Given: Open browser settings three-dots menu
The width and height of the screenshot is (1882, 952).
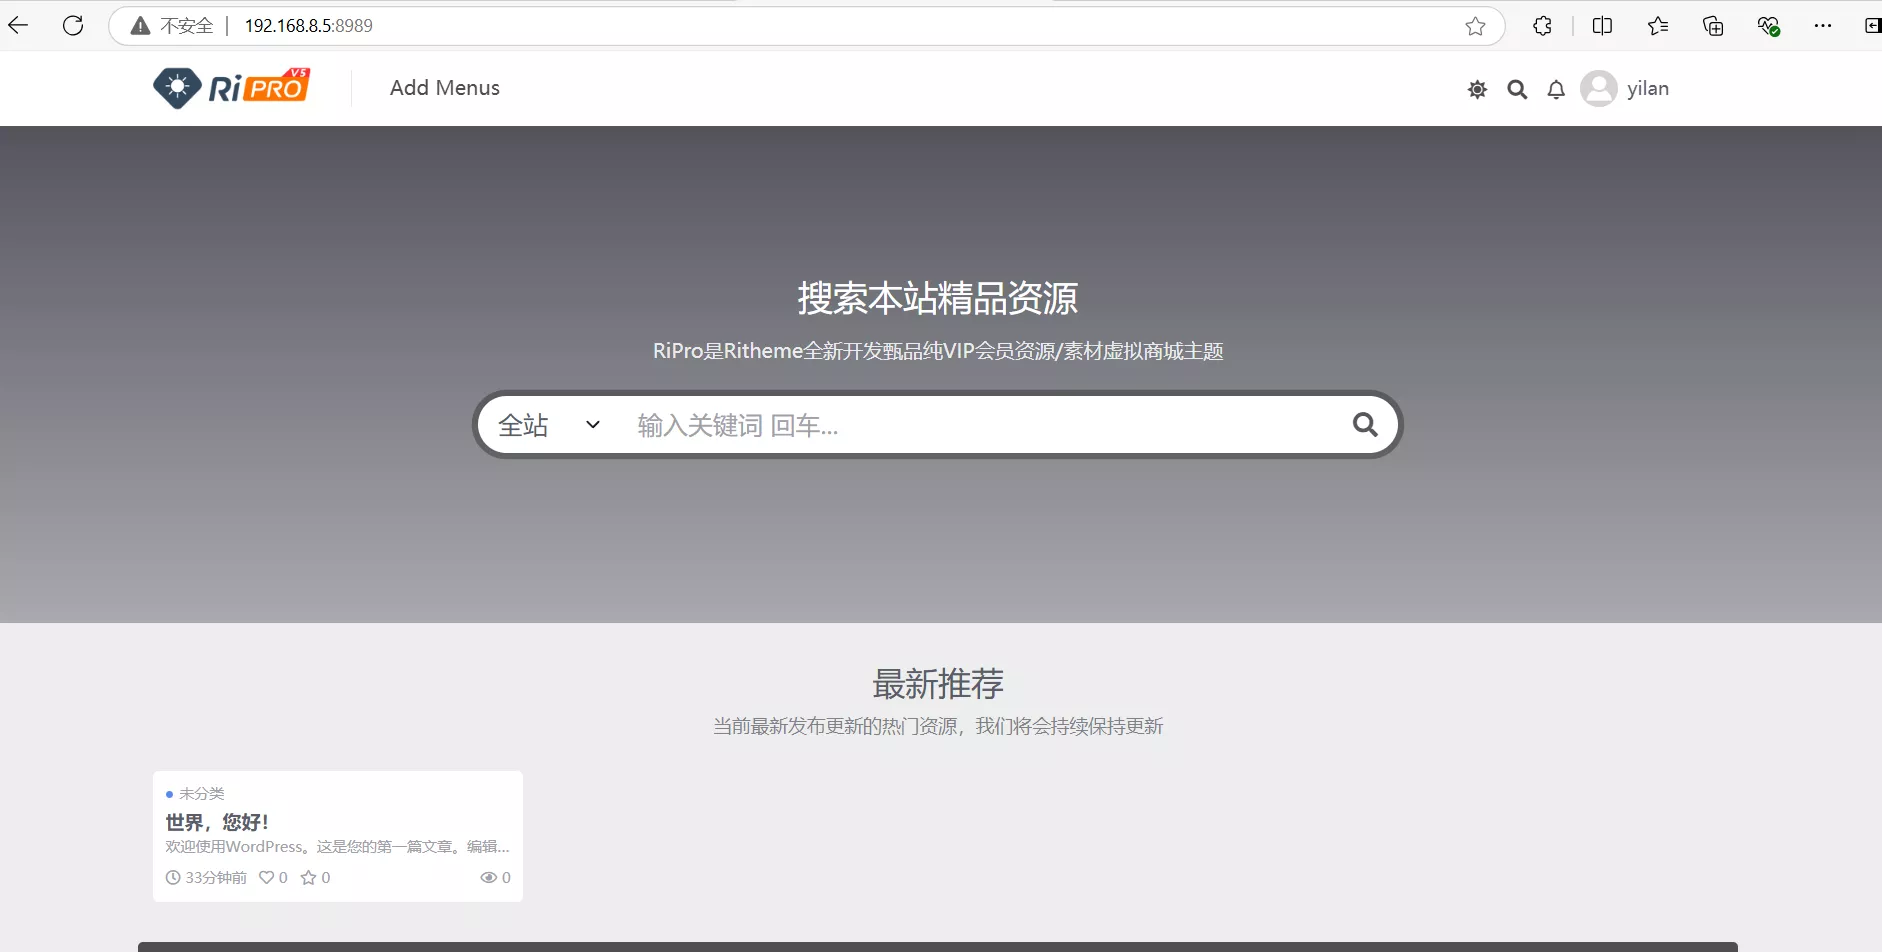Looking at the screenshot, I should [x=1823, y=26].
